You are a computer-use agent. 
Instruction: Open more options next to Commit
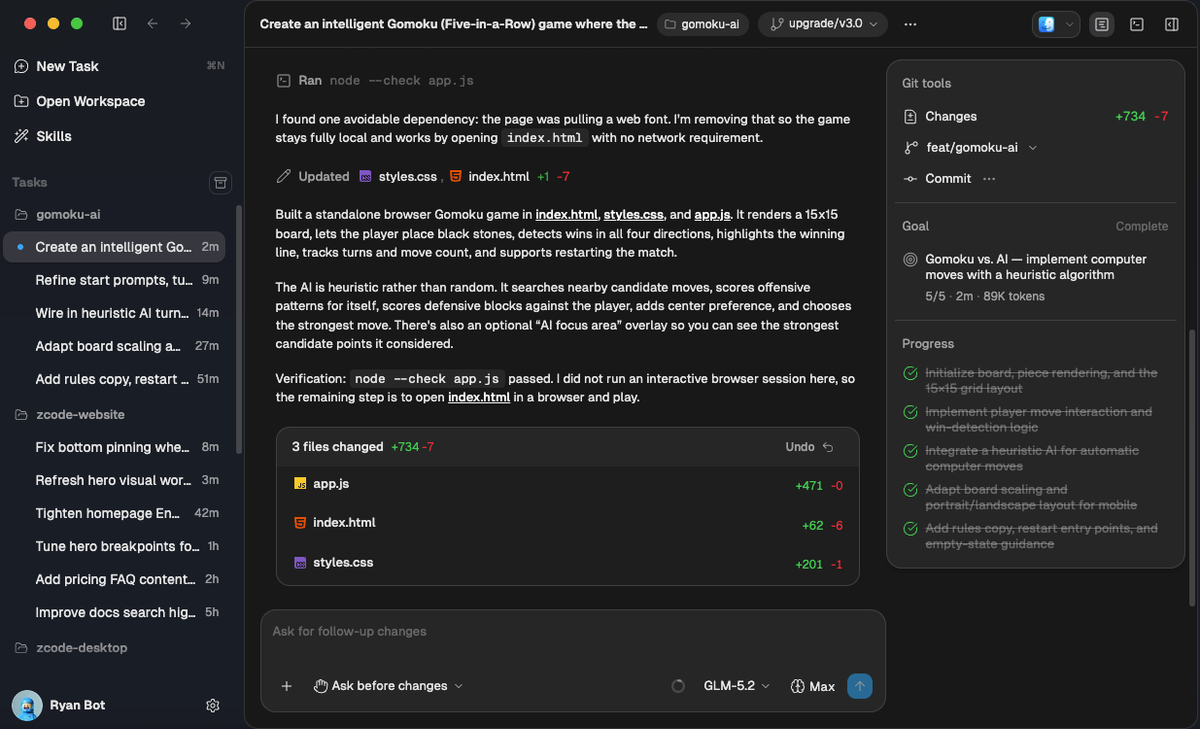(x=989, y=178)
